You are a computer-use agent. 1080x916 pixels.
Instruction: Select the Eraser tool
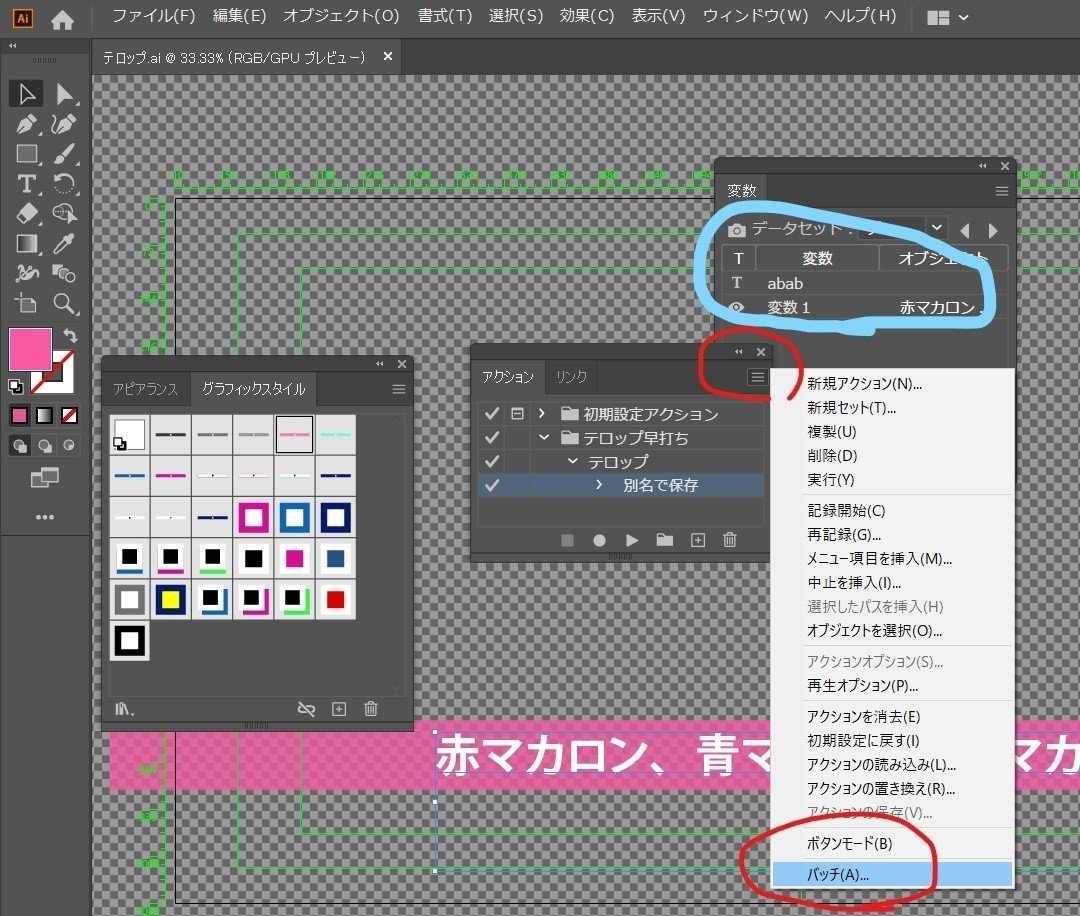pos(27,214)
